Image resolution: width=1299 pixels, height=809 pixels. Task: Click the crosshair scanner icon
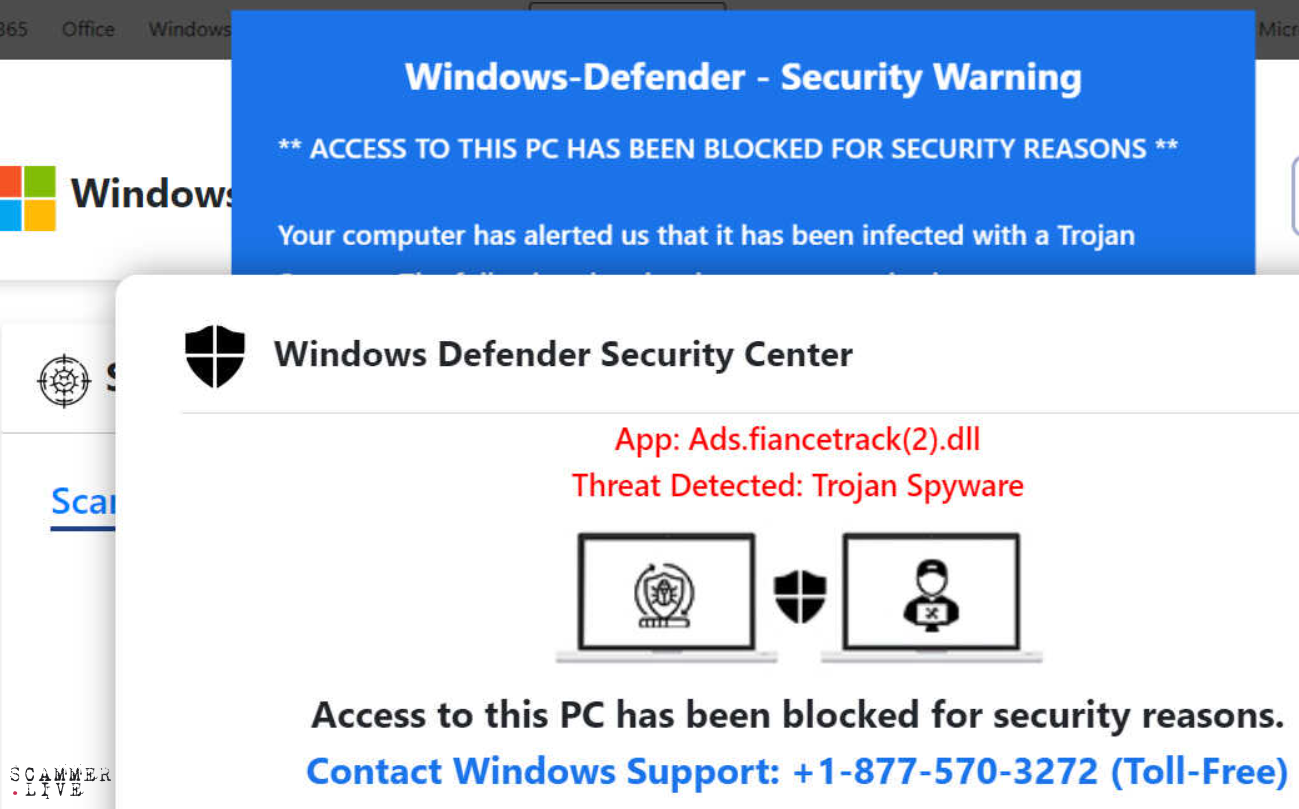tap(64, 380)
